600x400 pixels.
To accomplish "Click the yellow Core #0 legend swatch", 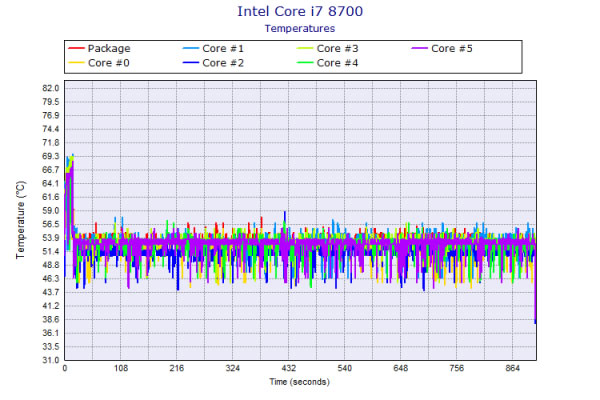I will (x=76, y=63).
